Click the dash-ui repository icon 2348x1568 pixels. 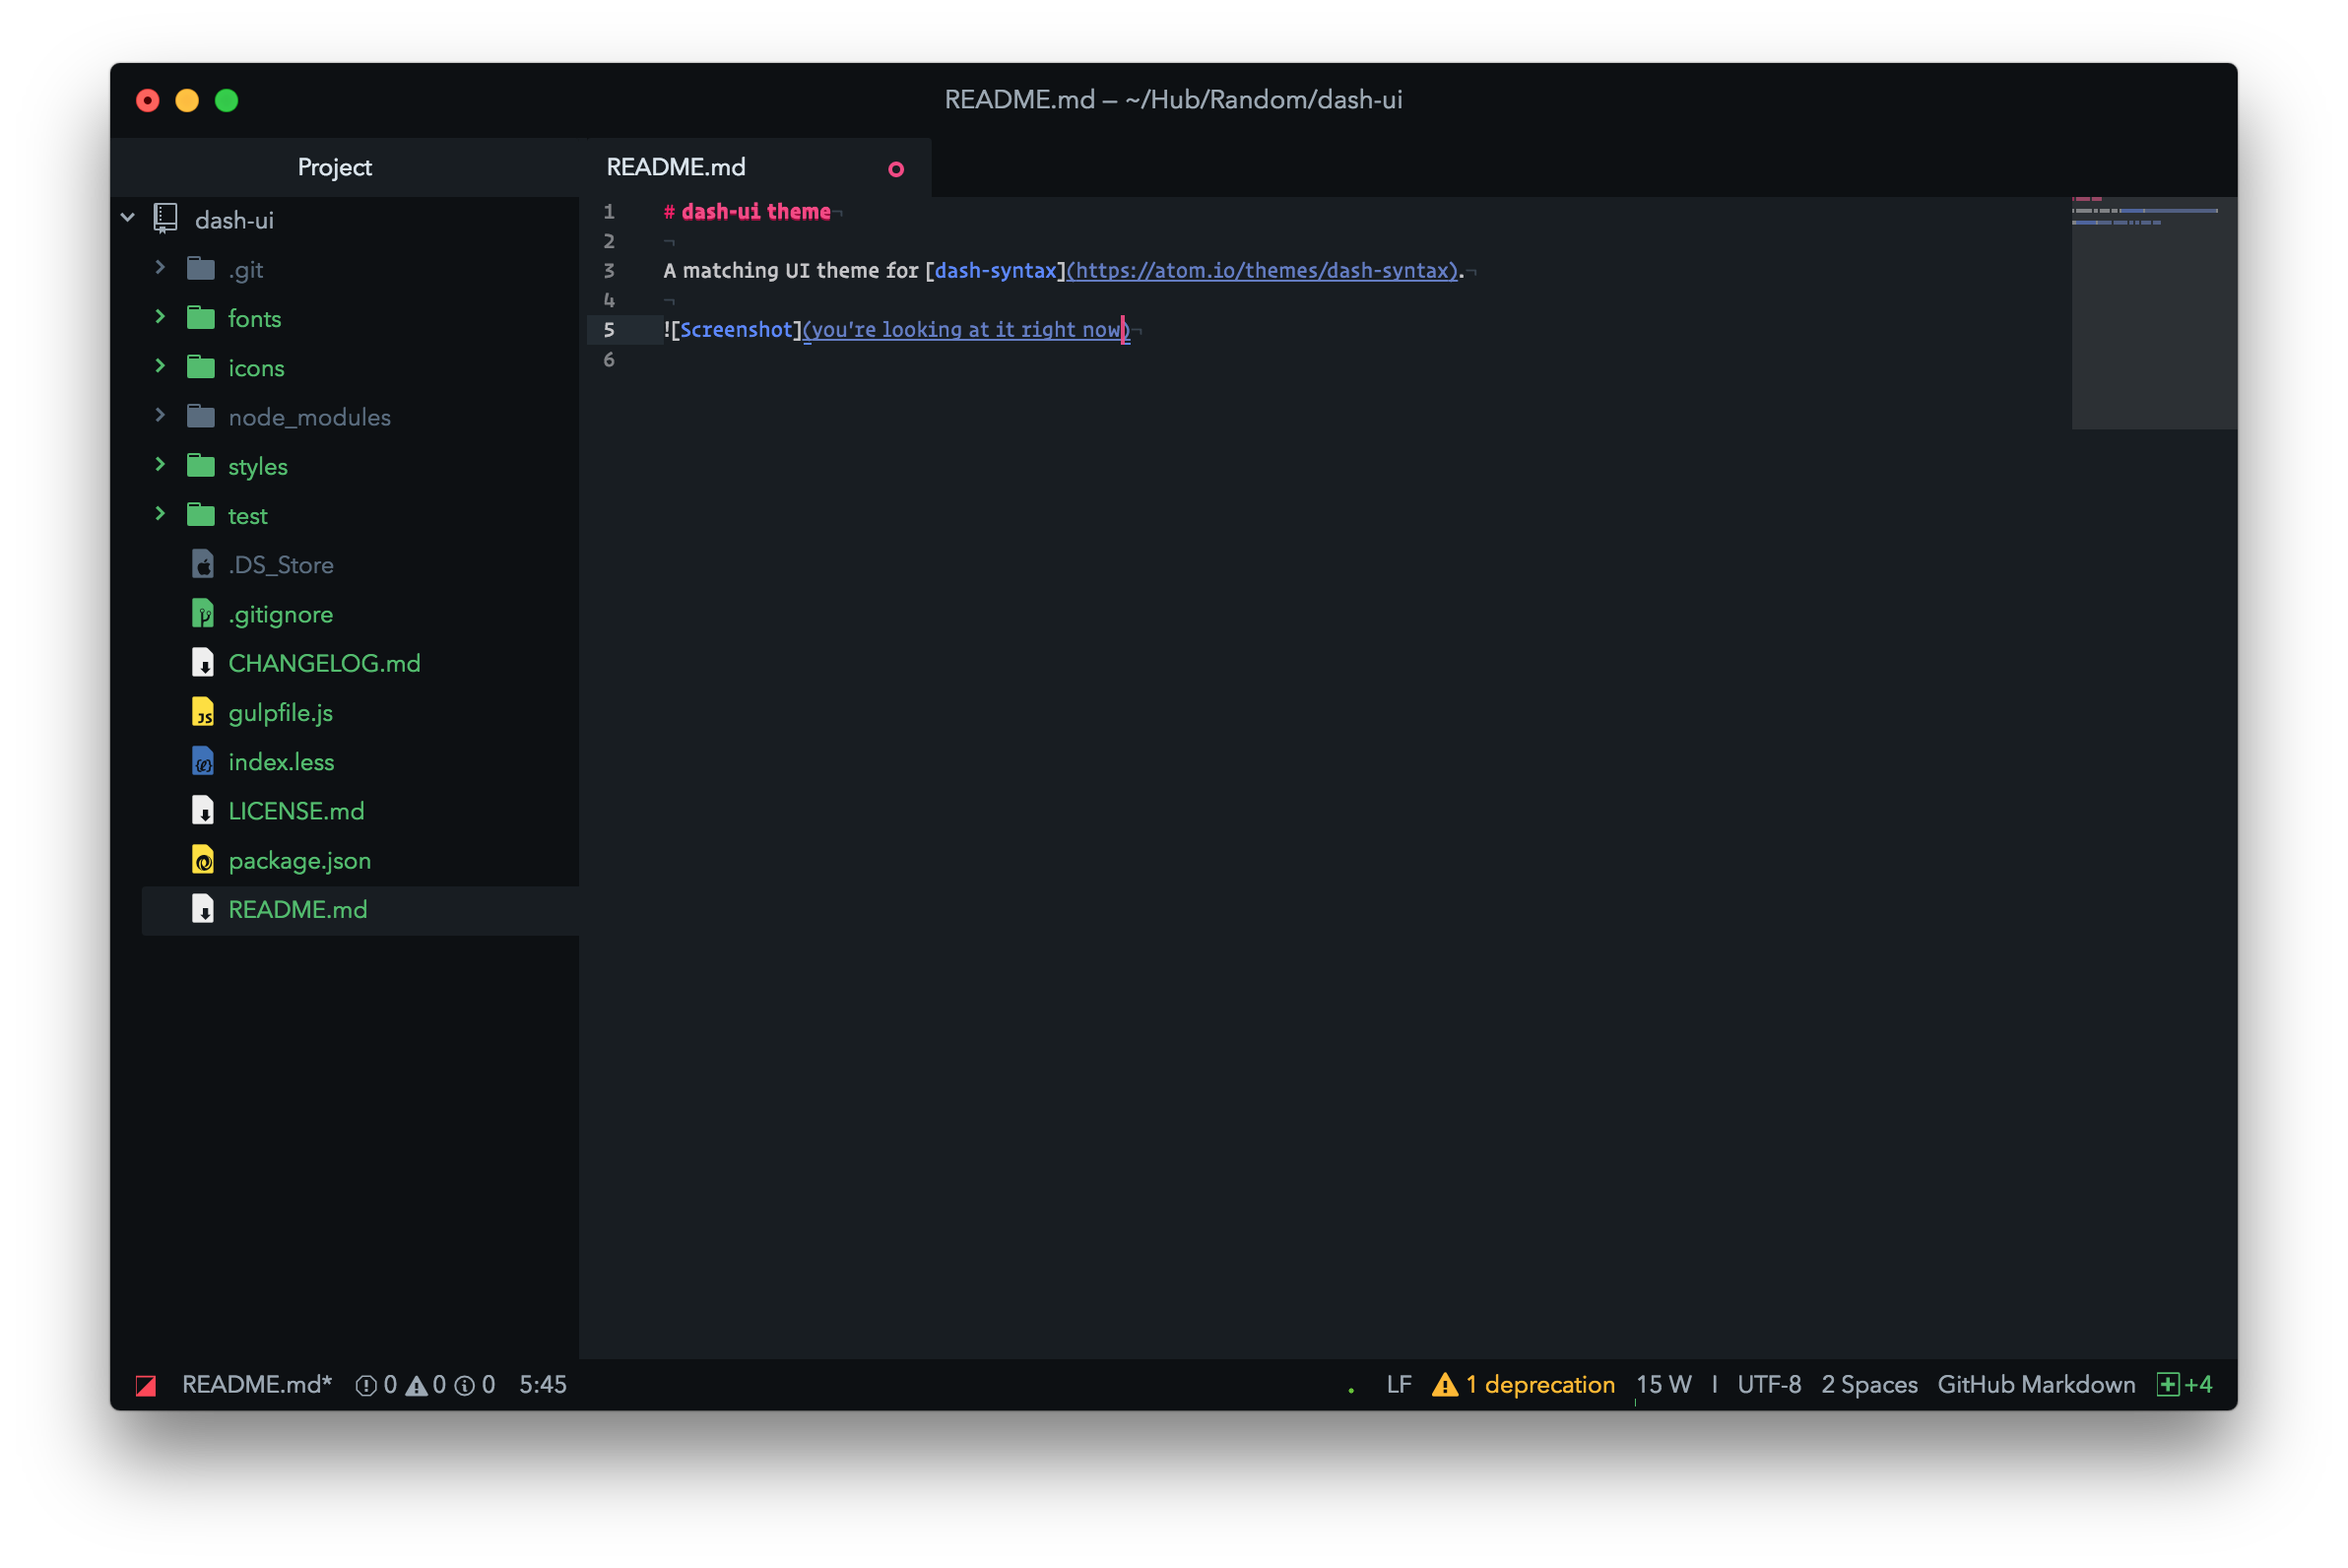[x=165, y=219]
